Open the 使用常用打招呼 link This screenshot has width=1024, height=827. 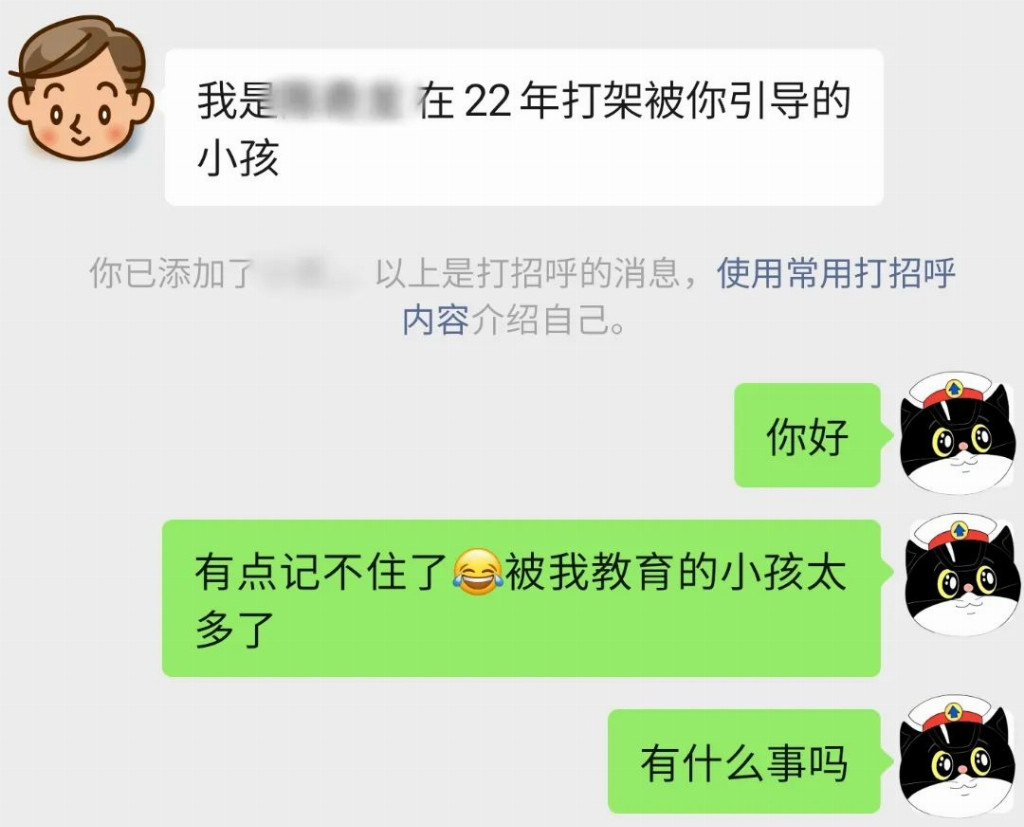click(836, 273)
